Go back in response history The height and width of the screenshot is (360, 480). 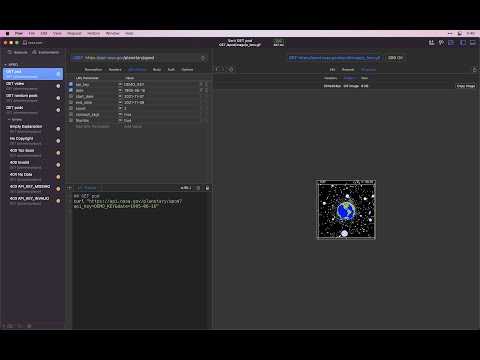click(217, 69)
